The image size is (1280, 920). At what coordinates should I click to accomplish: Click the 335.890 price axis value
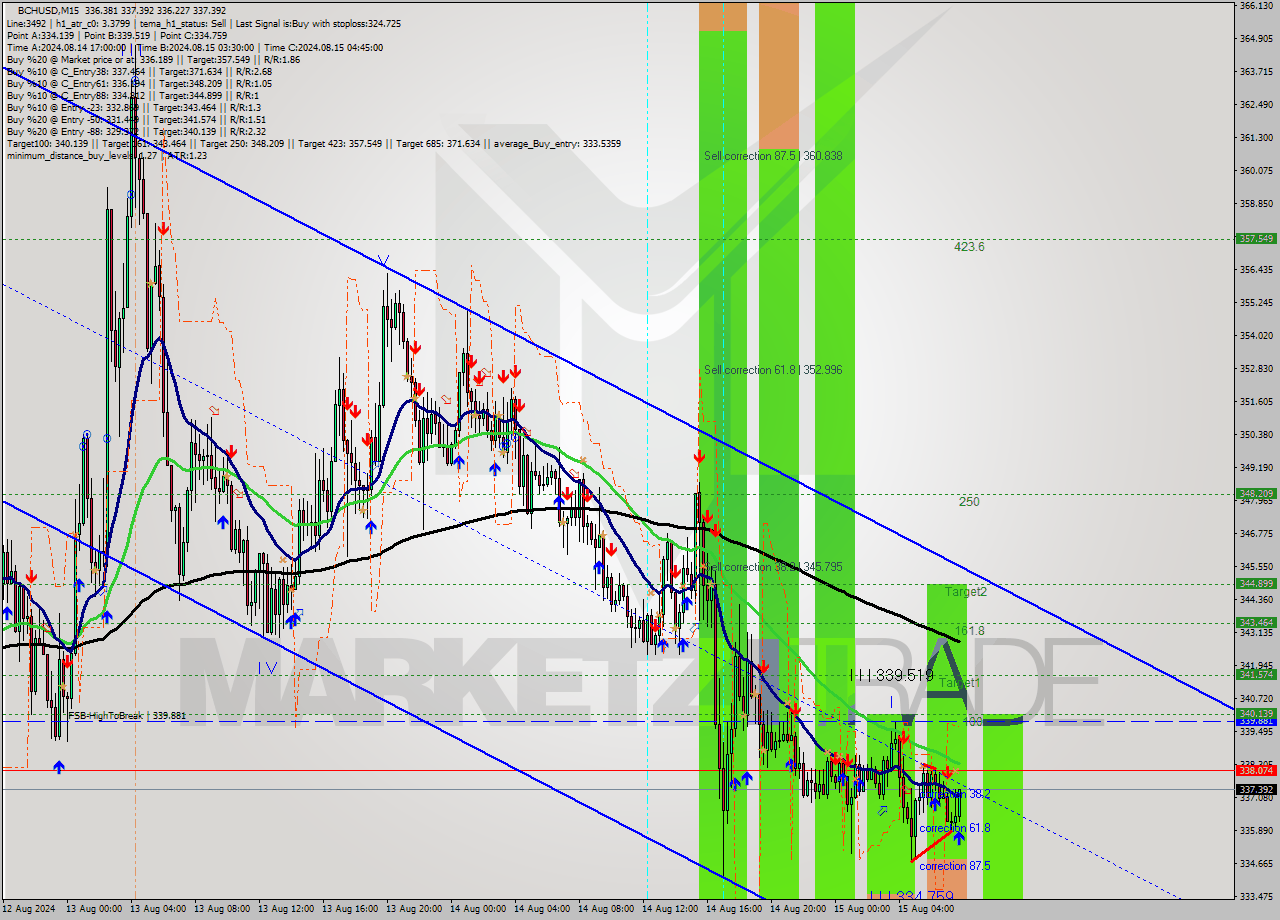[x=1256, y=830]
